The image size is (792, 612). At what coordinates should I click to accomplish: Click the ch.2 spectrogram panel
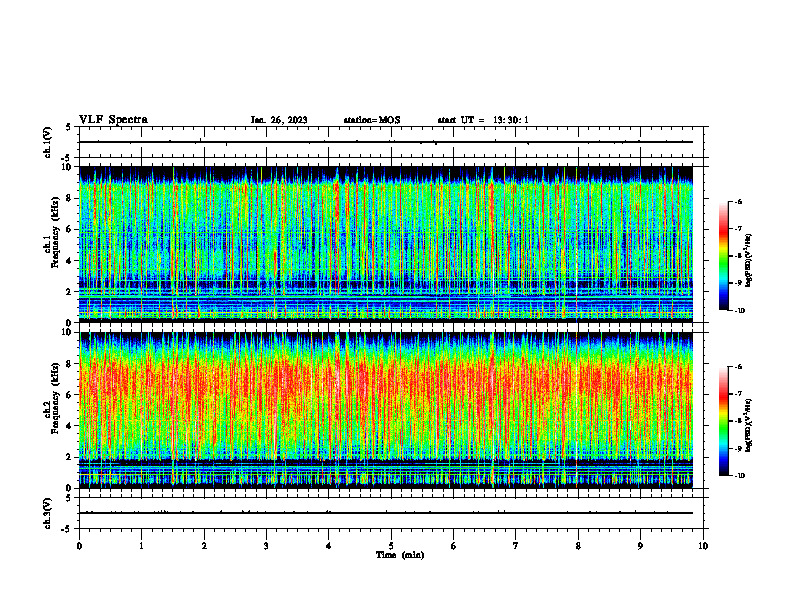click(386, 410)
